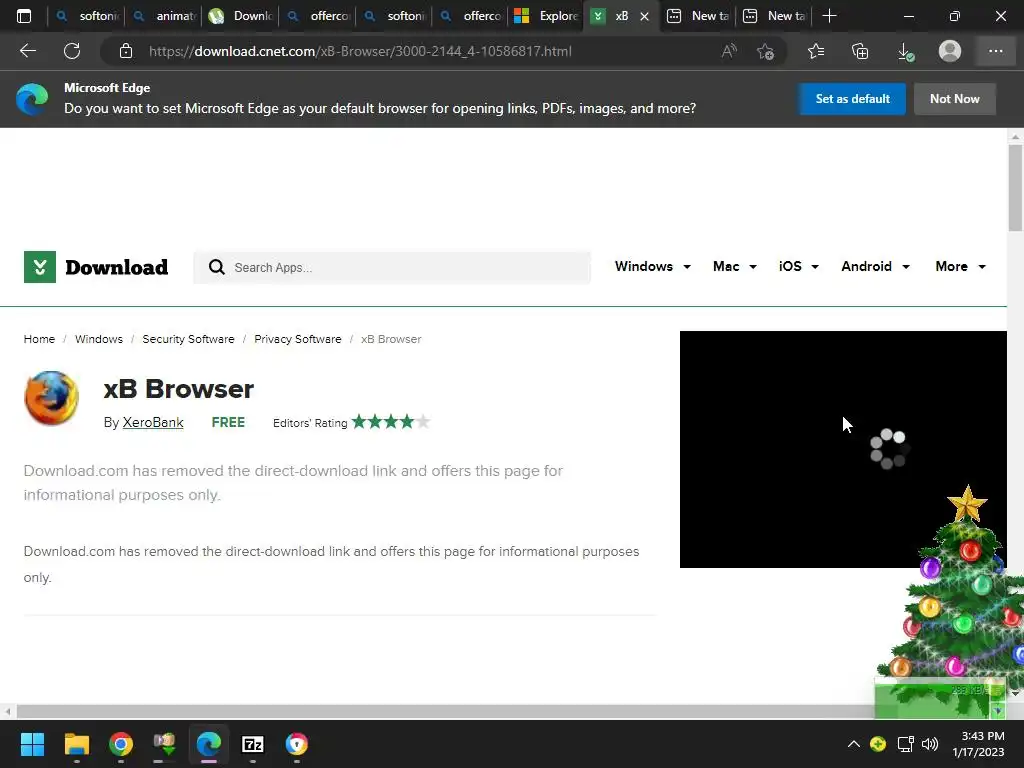Click the loading video panel
1024x768 pixels.
tap(843, 449)
